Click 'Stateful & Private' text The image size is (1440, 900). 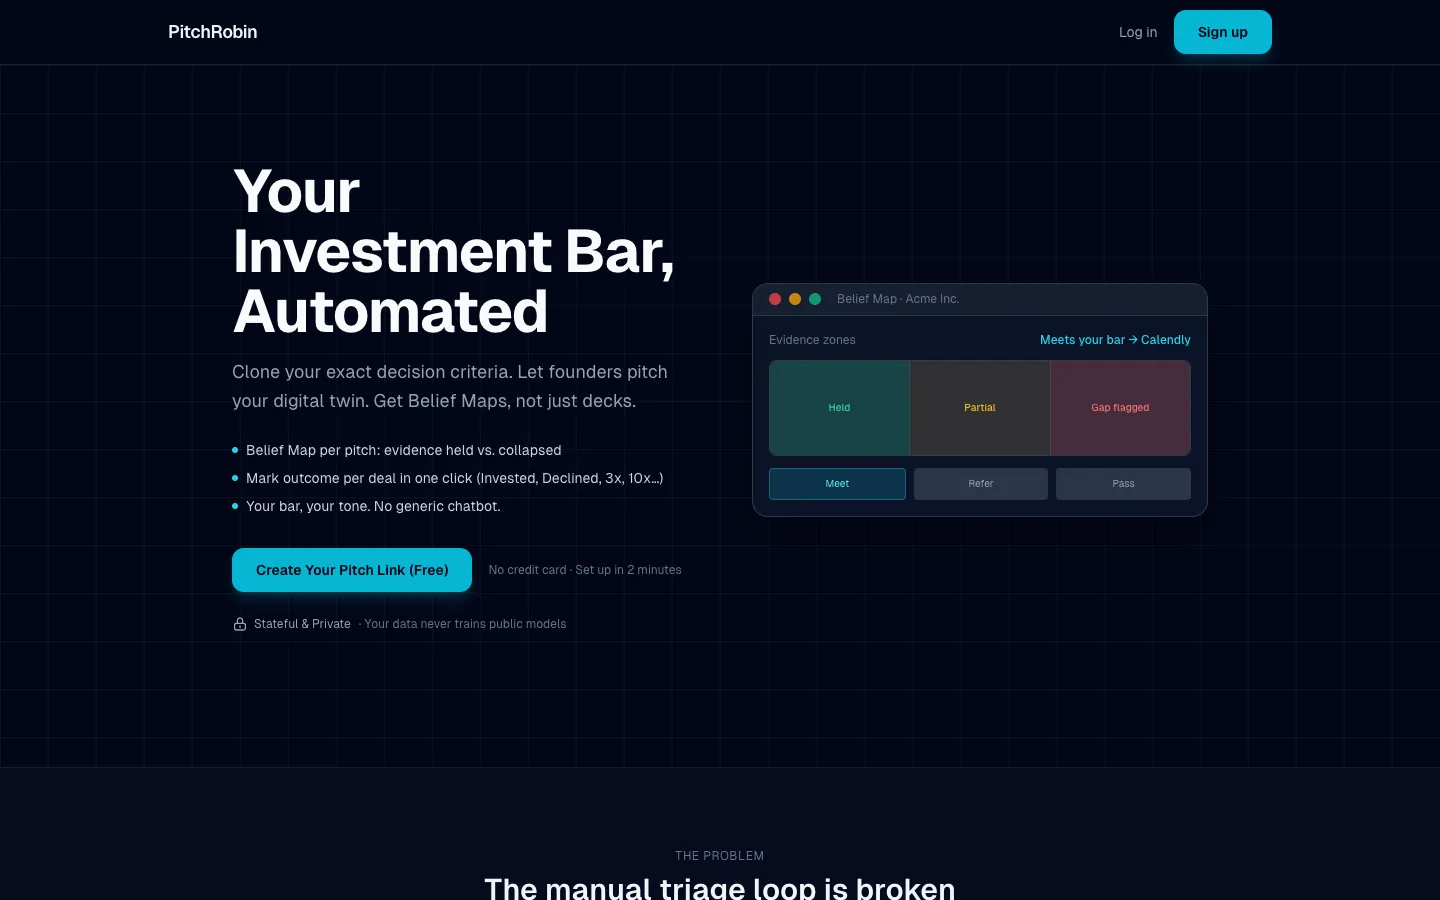coord(302,624)
